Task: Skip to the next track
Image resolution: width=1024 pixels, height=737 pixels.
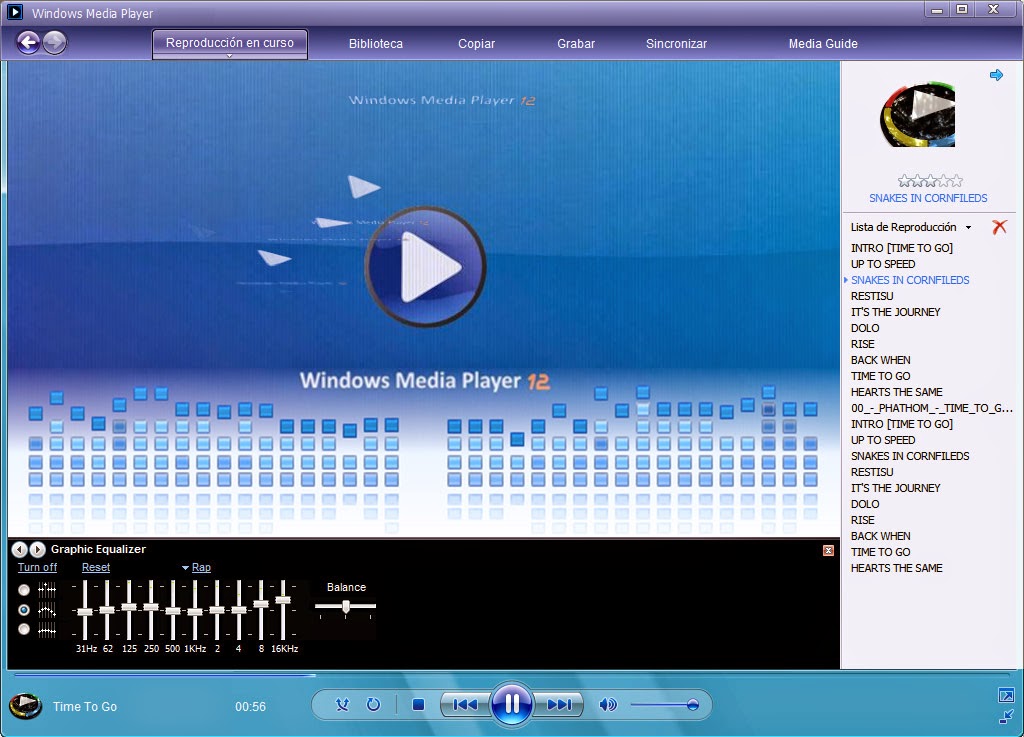Action: pos(558,705)
